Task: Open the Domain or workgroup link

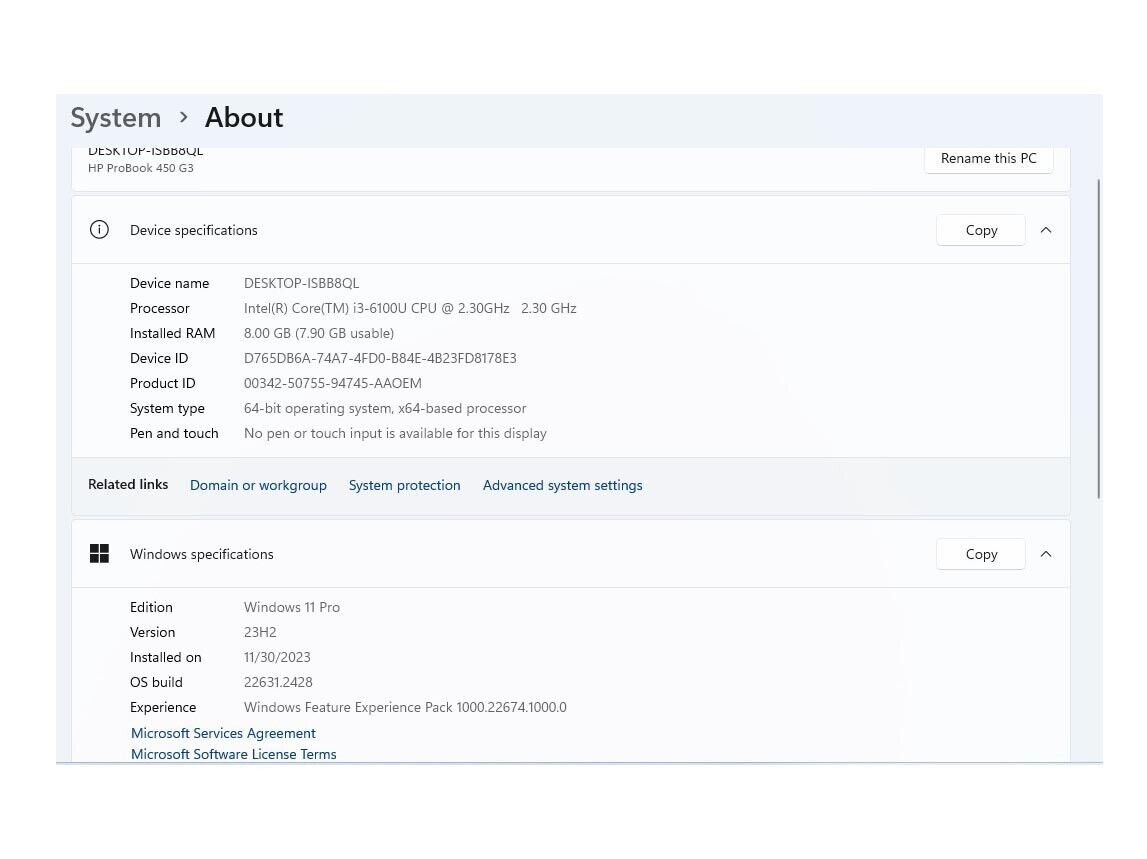Action: click(258, 485)
